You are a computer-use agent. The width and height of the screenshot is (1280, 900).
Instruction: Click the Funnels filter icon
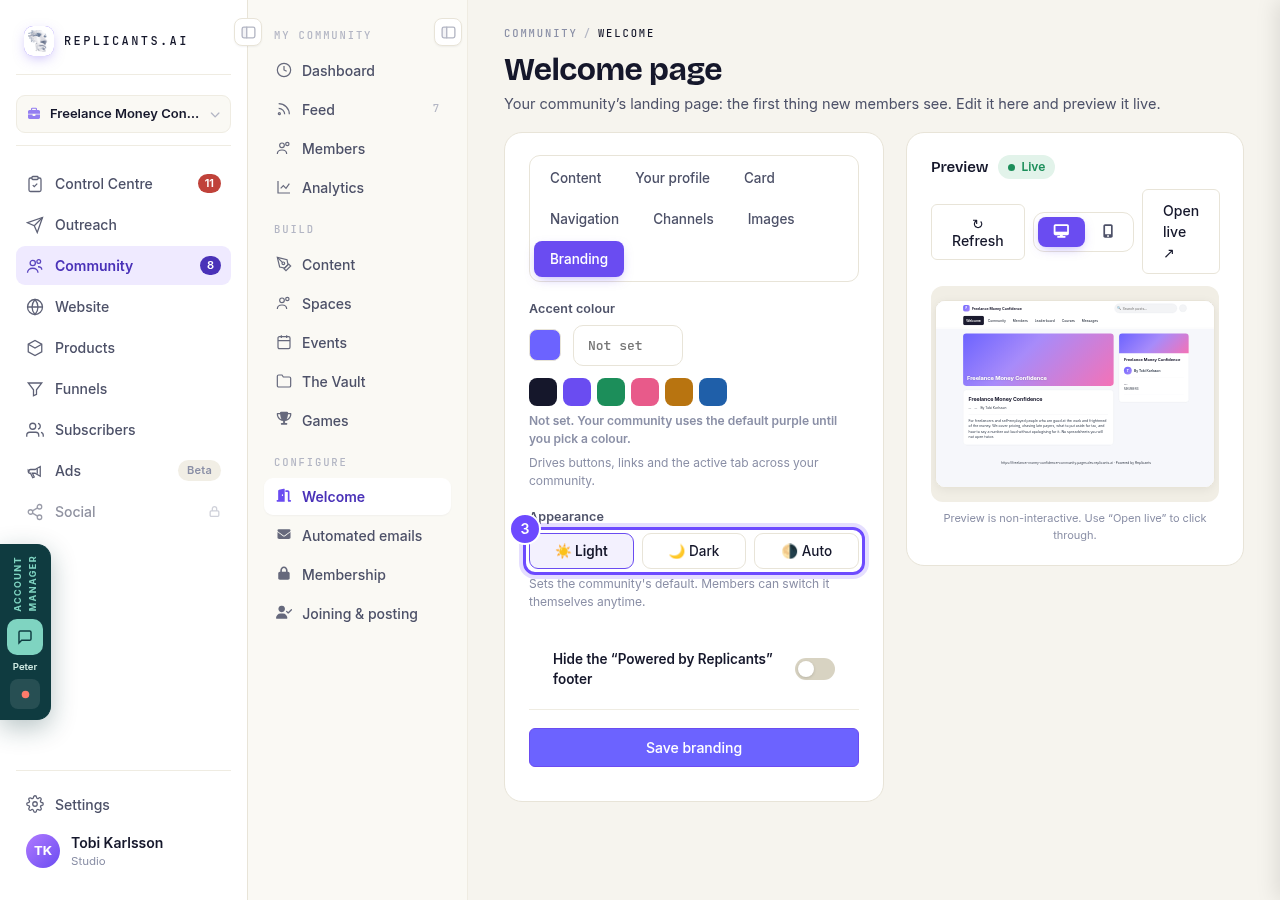[x=35, y=389]
